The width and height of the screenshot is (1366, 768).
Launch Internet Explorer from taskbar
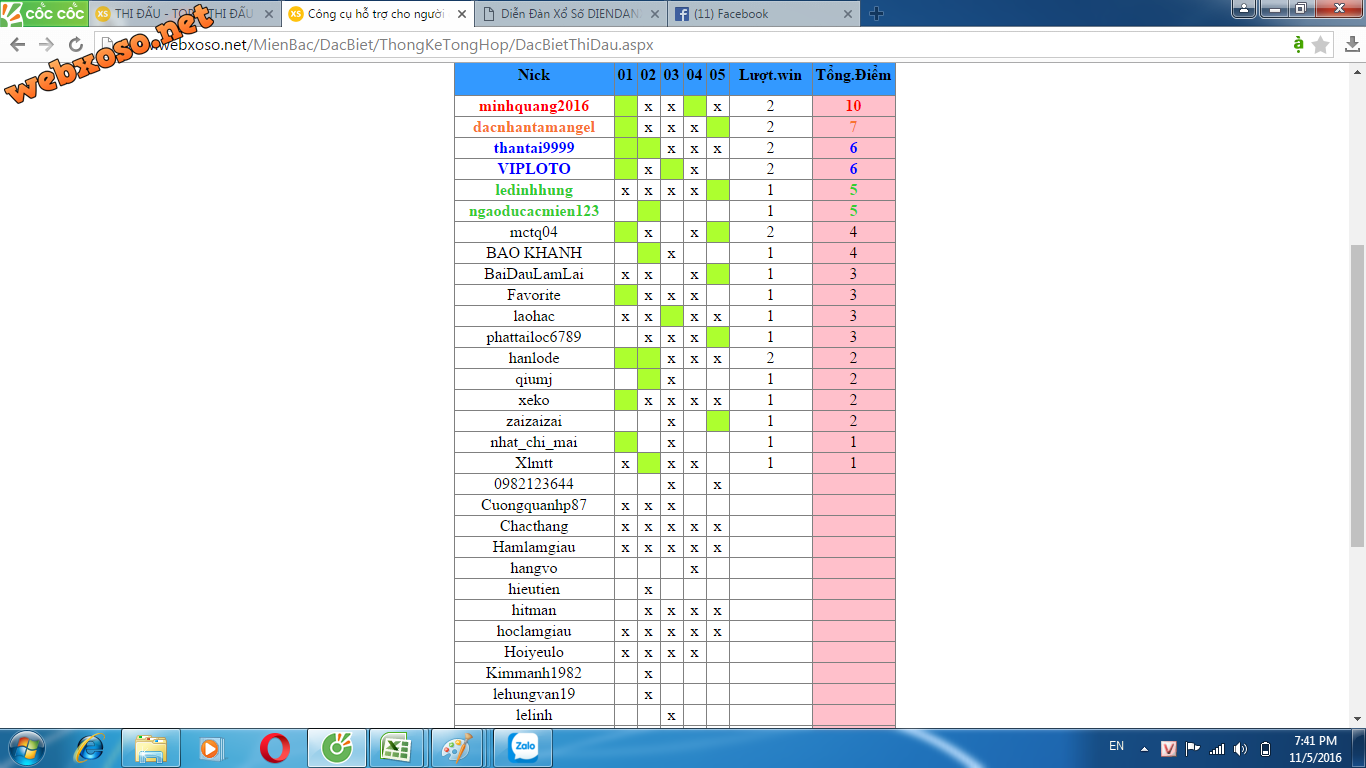(90, 748)
